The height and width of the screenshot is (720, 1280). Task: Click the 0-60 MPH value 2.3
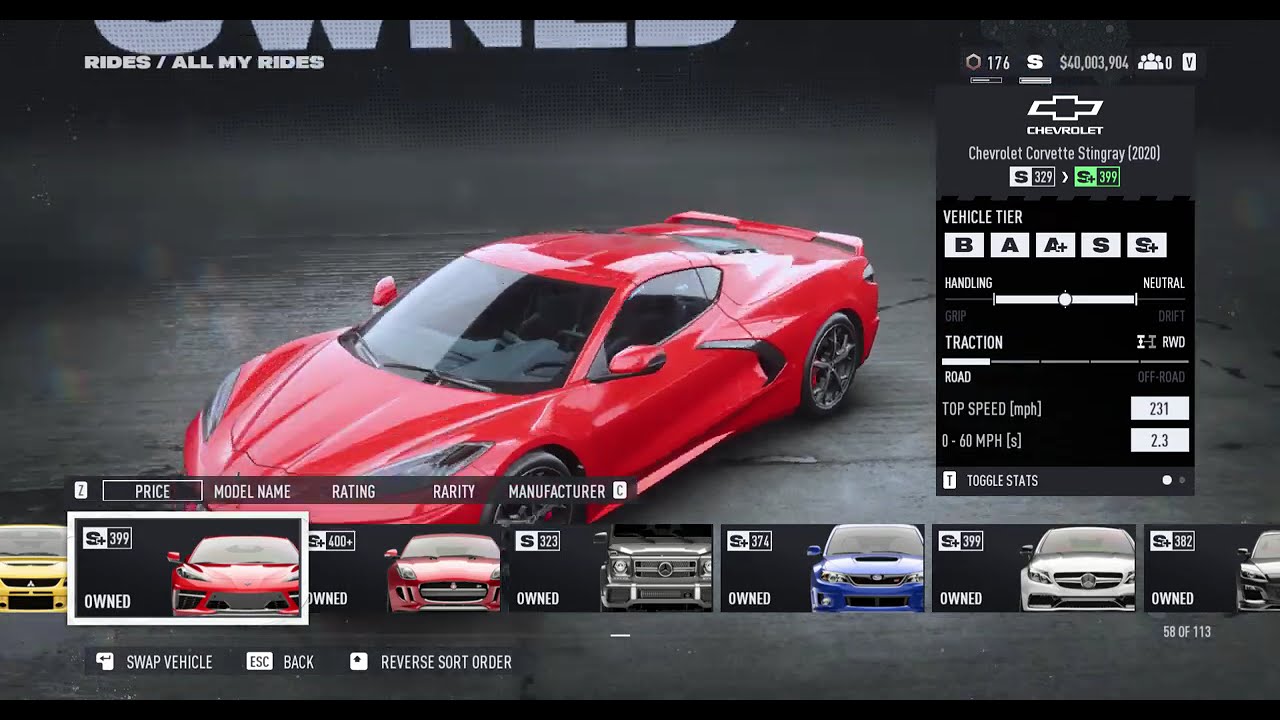(1159, 440)
